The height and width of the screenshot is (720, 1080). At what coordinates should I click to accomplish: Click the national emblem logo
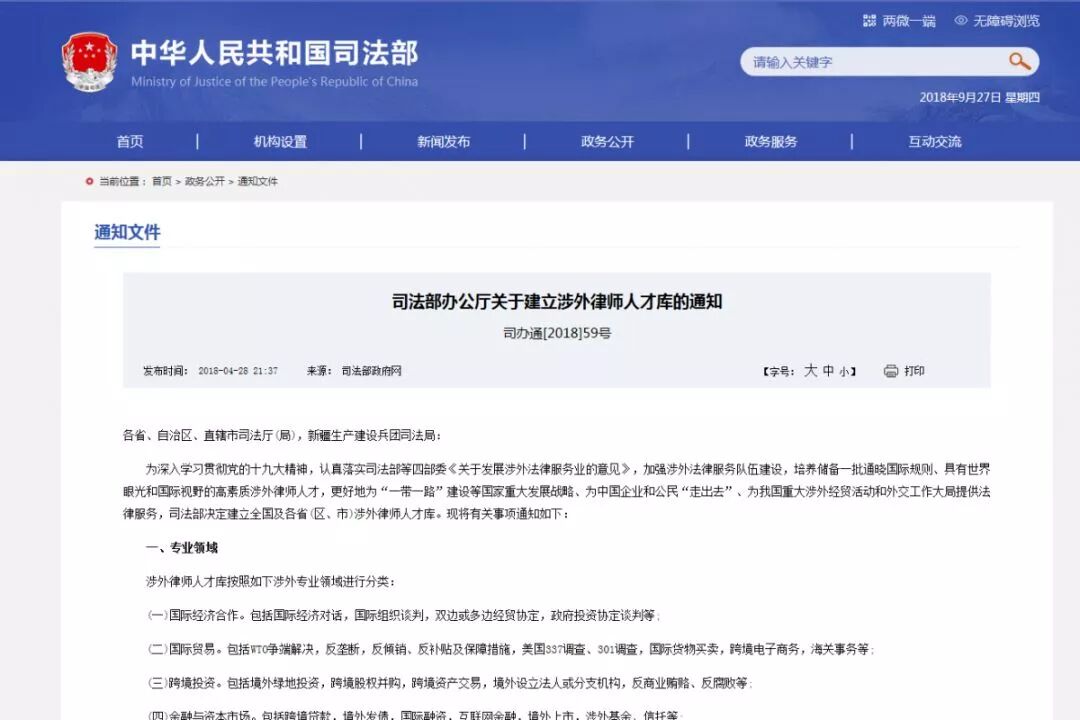click(x=90, y=62)
